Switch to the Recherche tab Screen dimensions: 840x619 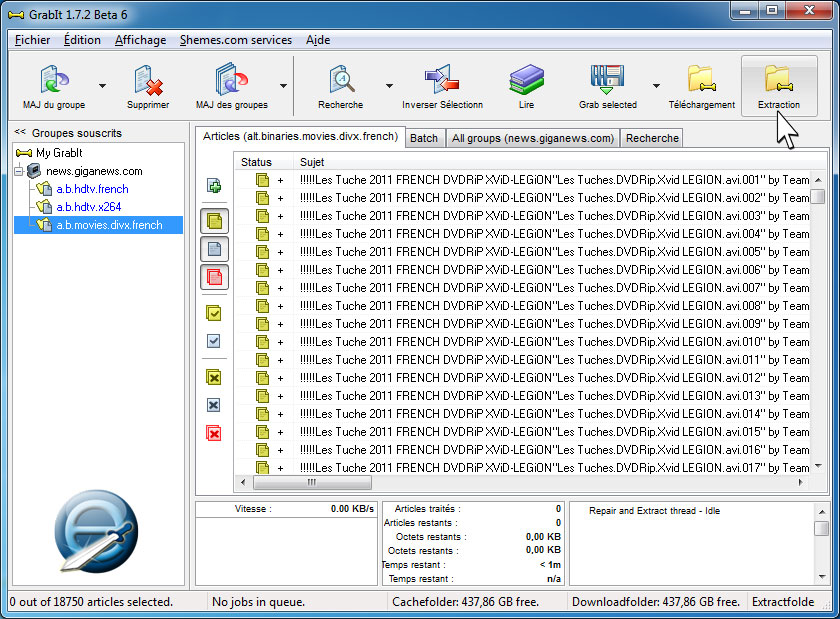pos(652,138)
